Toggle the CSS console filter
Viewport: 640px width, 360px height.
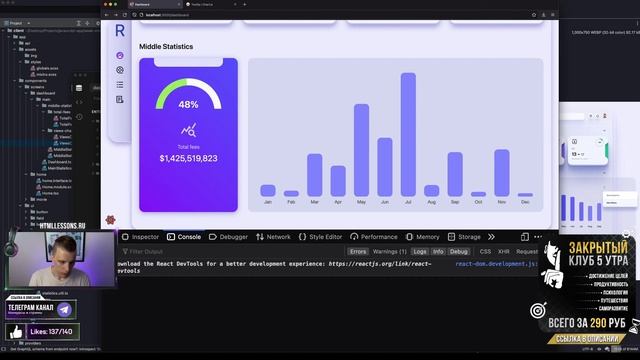tap(485, 251)
